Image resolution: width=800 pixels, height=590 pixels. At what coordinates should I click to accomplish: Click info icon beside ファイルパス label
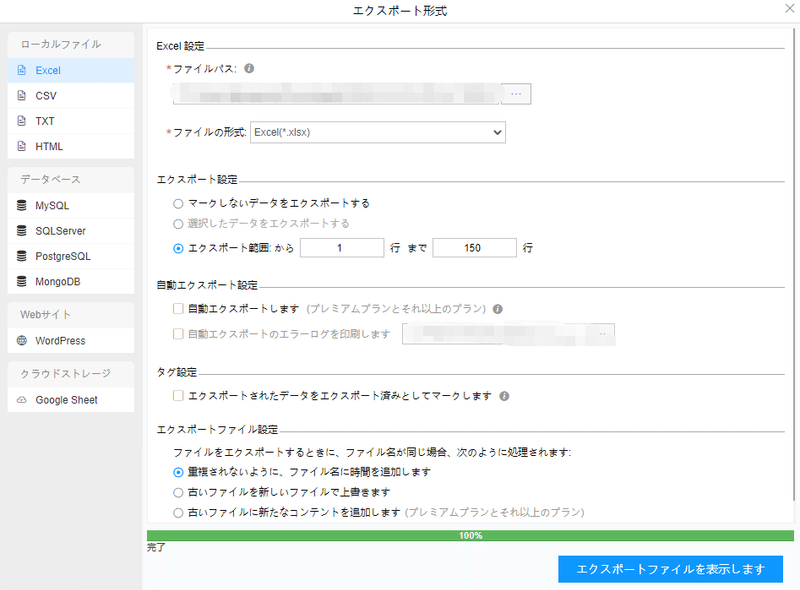tap(249, 69)
